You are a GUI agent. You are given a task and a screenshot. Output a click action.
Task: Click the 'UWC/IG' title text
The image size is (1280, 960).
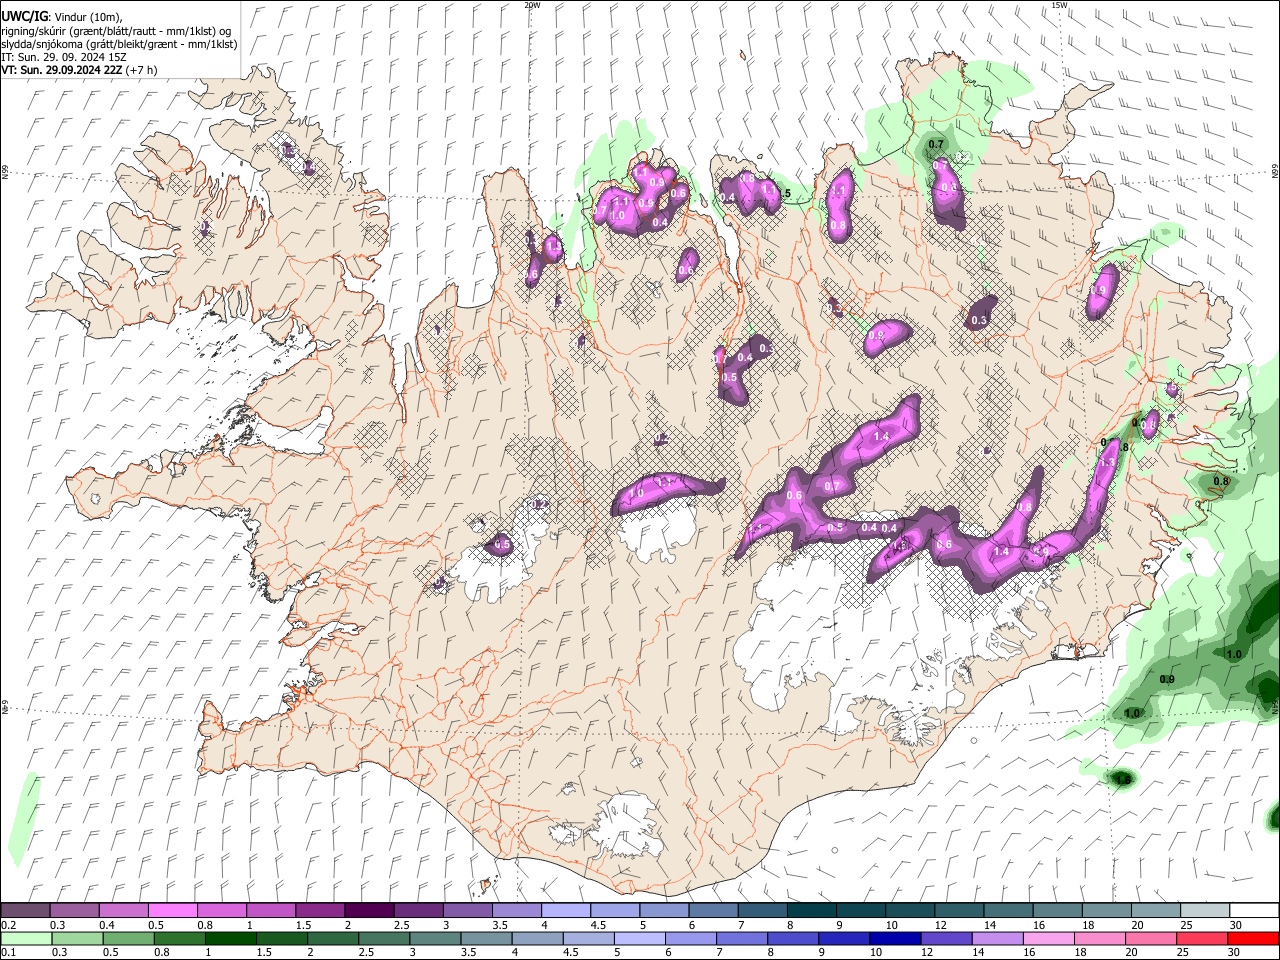point(24,15)
